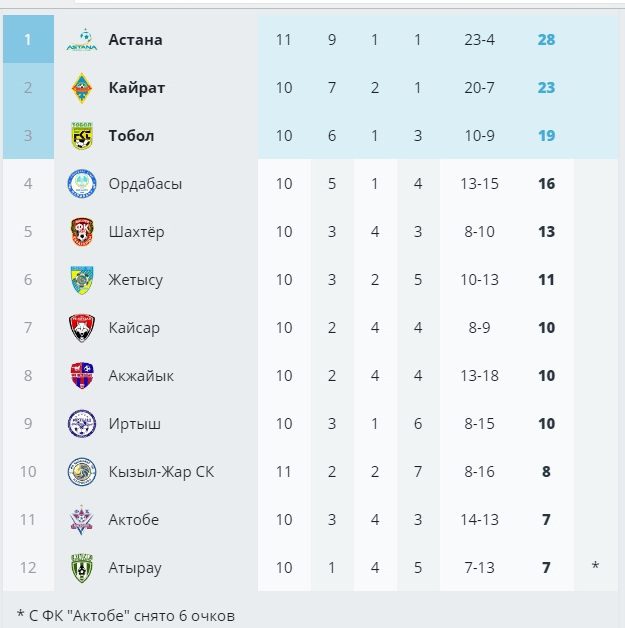
Task: Click the Irtysh team logo
Action: coord(82,424)
